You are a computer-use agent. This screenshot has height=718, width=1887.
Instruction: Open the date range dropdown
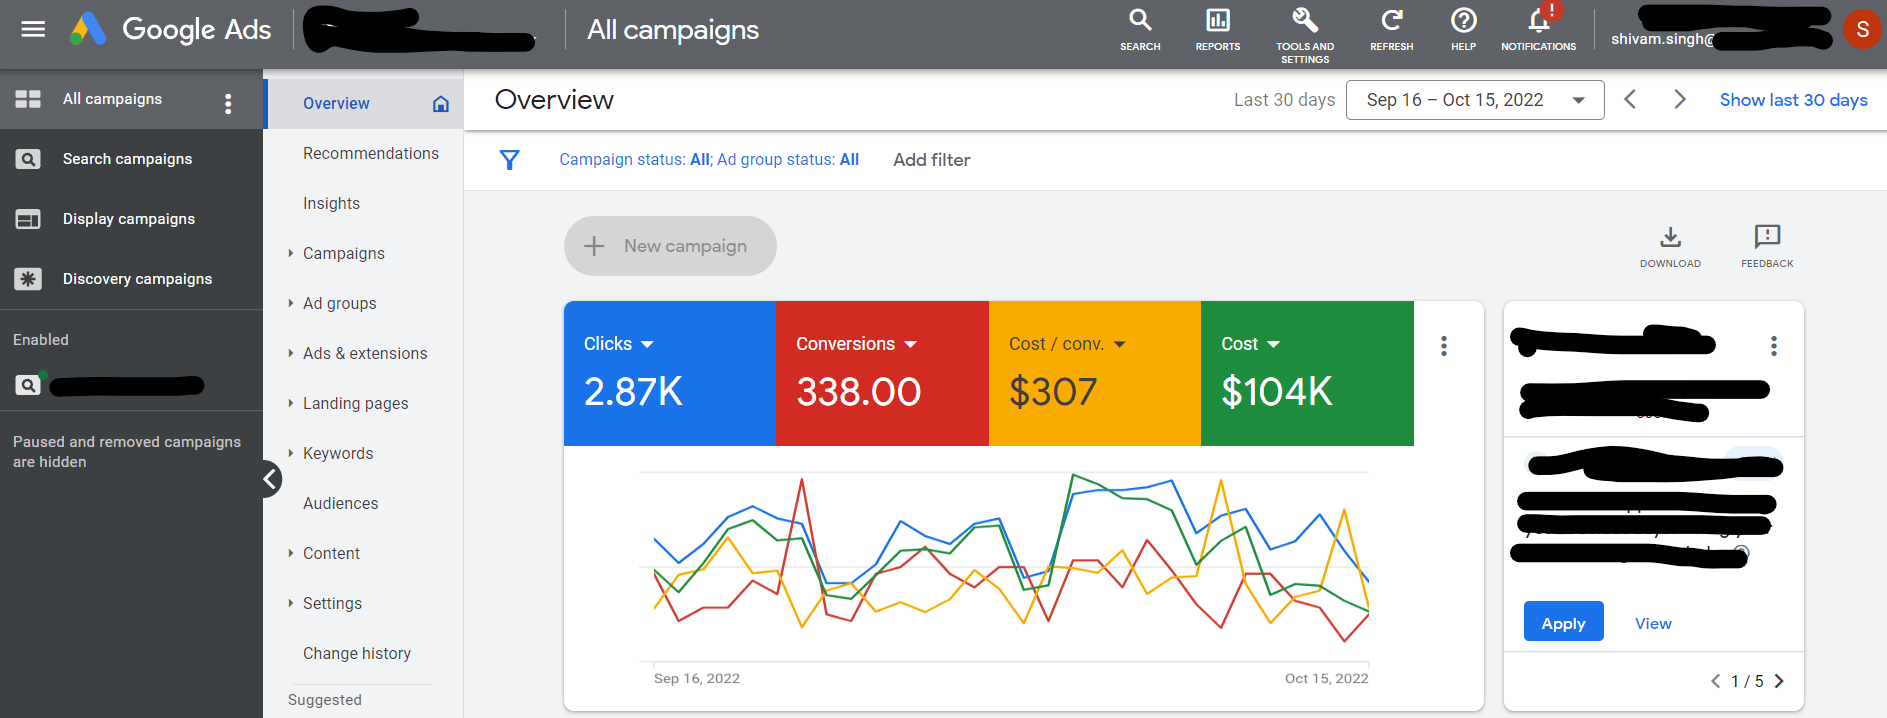point(1475,100)
